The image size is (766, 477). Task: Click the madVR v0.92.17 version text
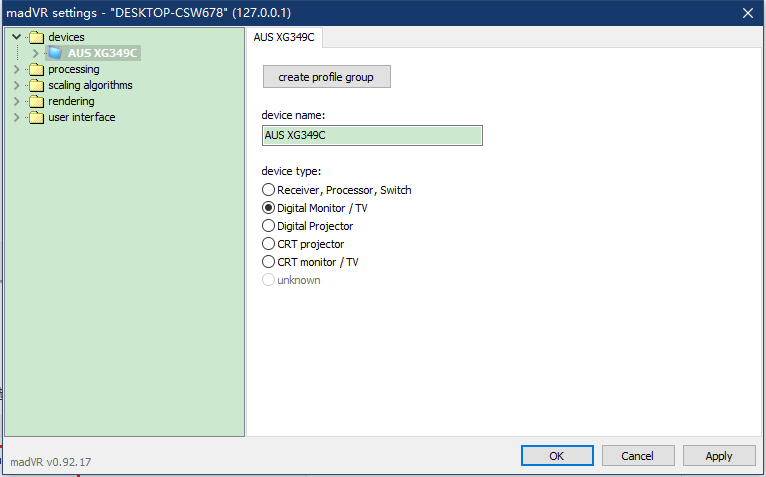tap(51, 462)
